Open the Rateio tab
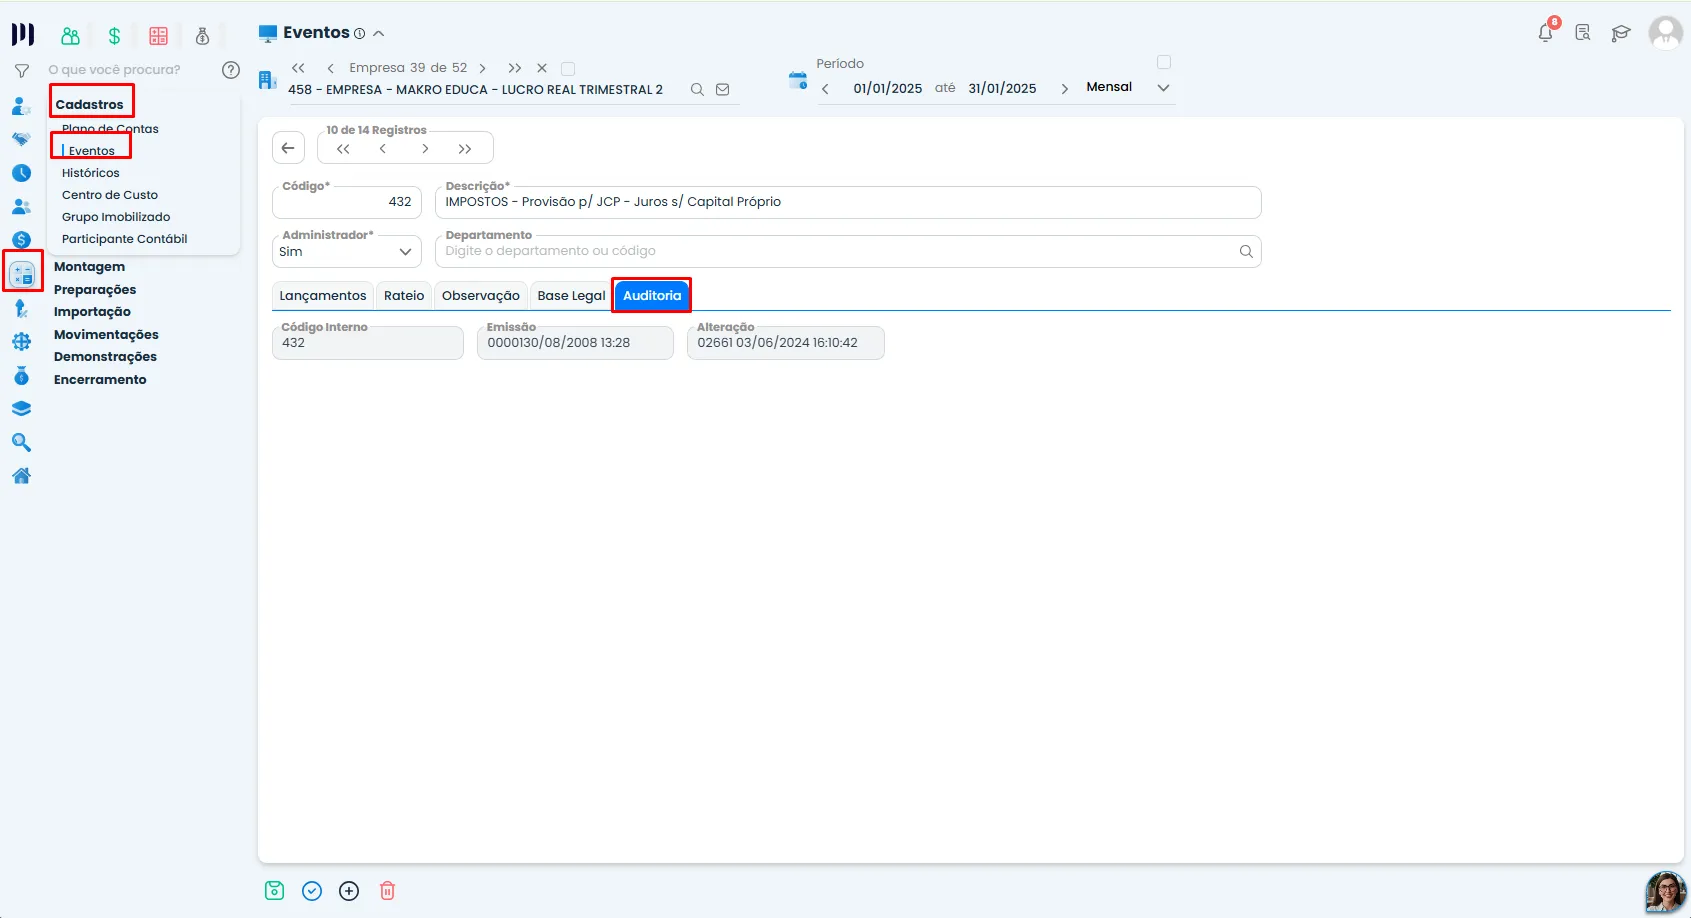Viewport: 1691px width, 918px height. 404,296
